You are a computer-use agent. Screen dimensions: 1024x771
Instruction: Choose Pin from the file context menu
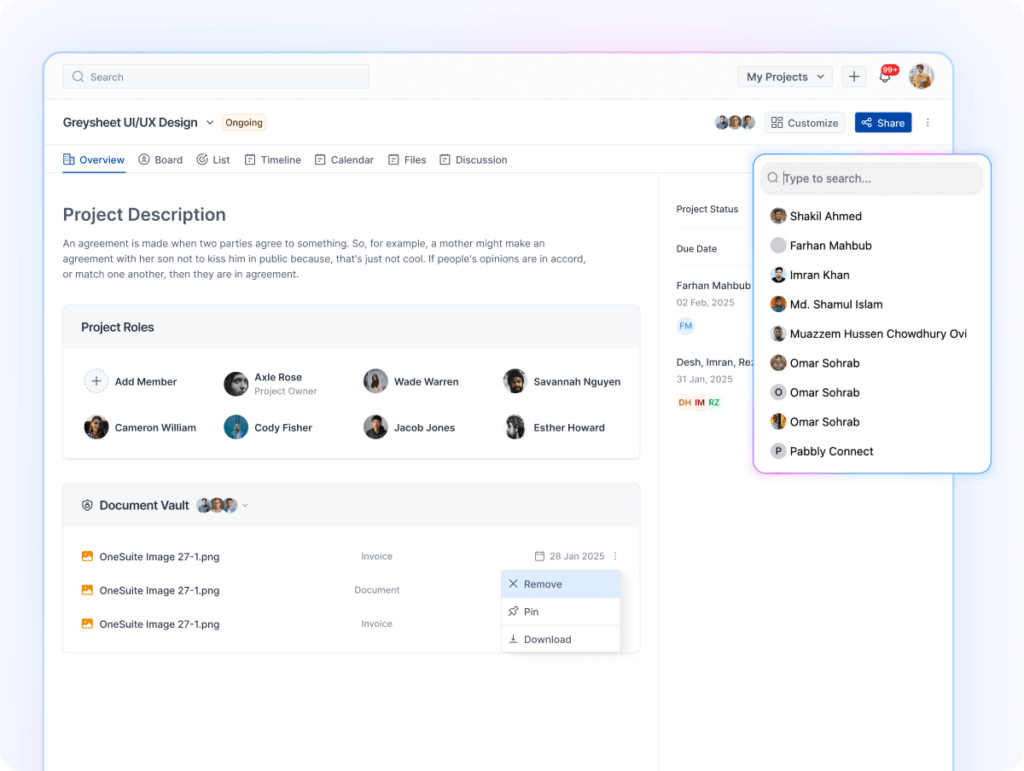click(x=560, y=612)
